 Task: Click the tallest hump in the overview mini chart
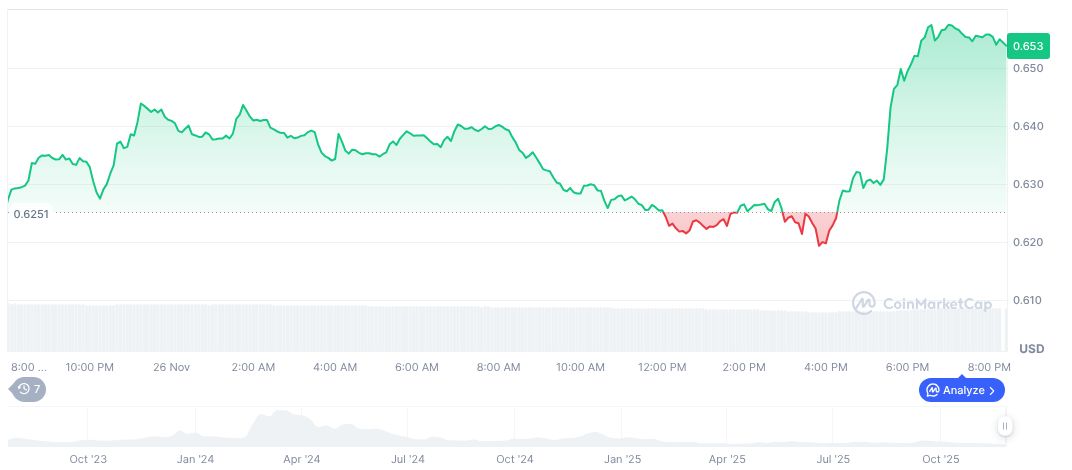pos(283,422)
